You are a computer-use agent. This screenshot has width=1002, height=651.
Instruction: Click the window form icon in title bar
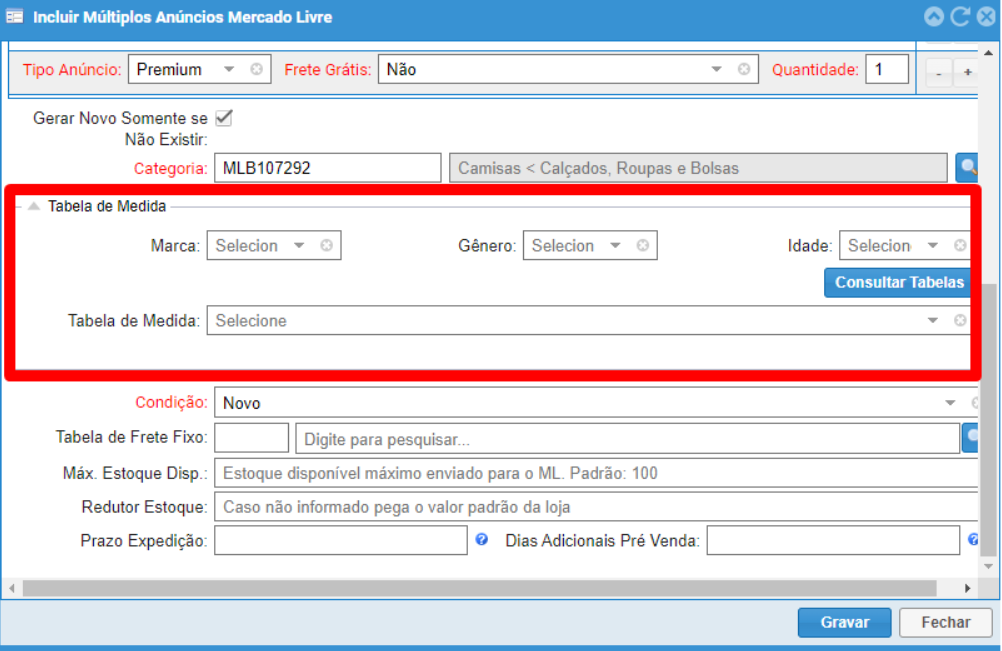click(14, 17)
